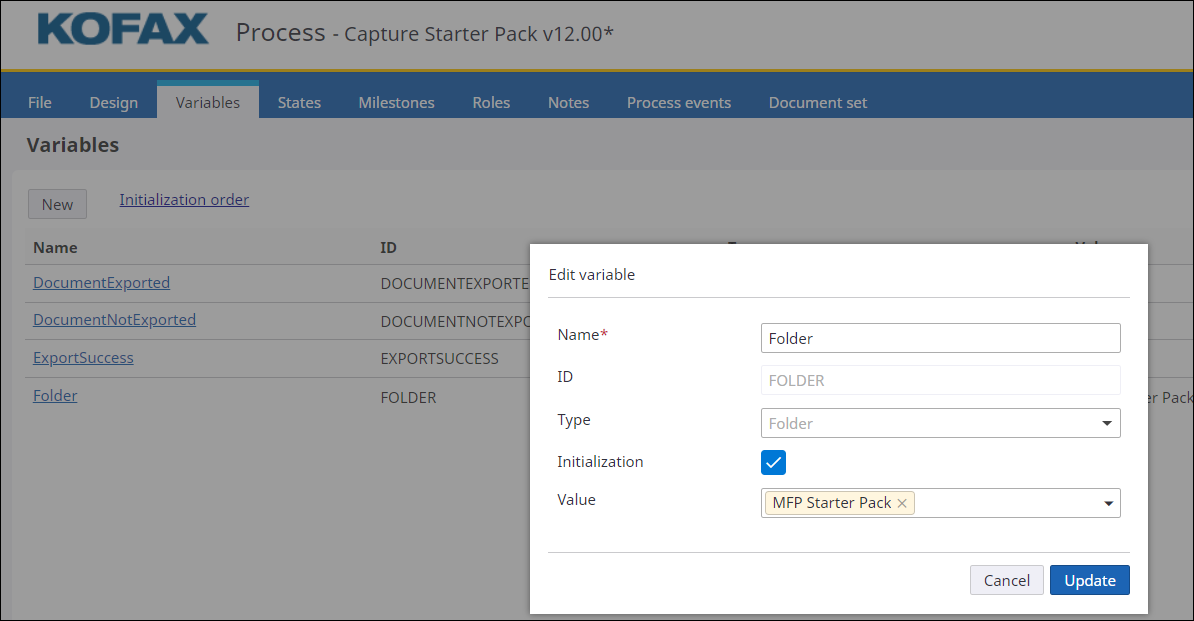
Task: Open the Milestones tab
Action: click(x=396, y=102)
